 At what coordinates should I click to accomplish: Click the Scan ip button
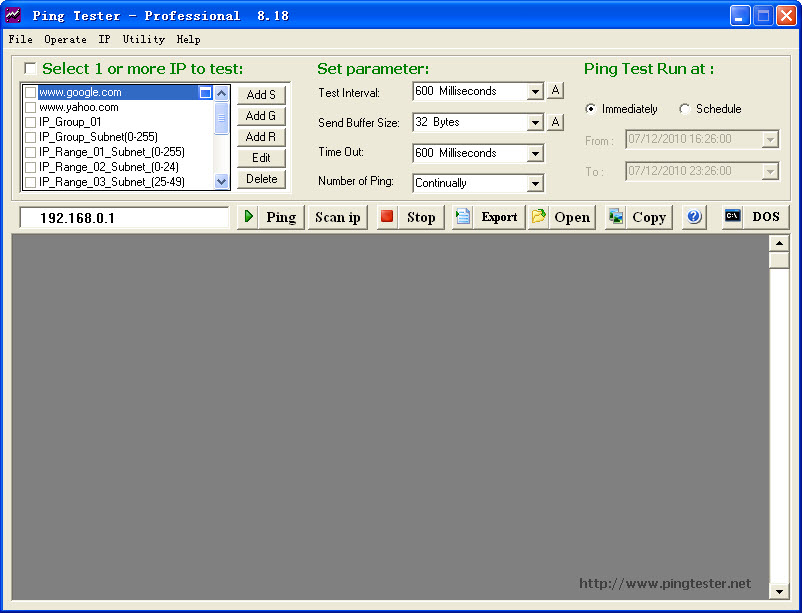tap(338, 217)
